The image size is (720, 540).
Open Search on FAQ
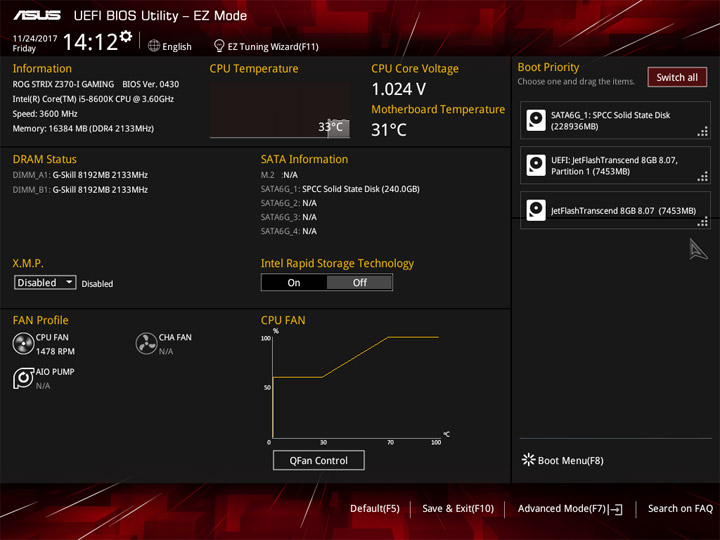tap(680, 508)
